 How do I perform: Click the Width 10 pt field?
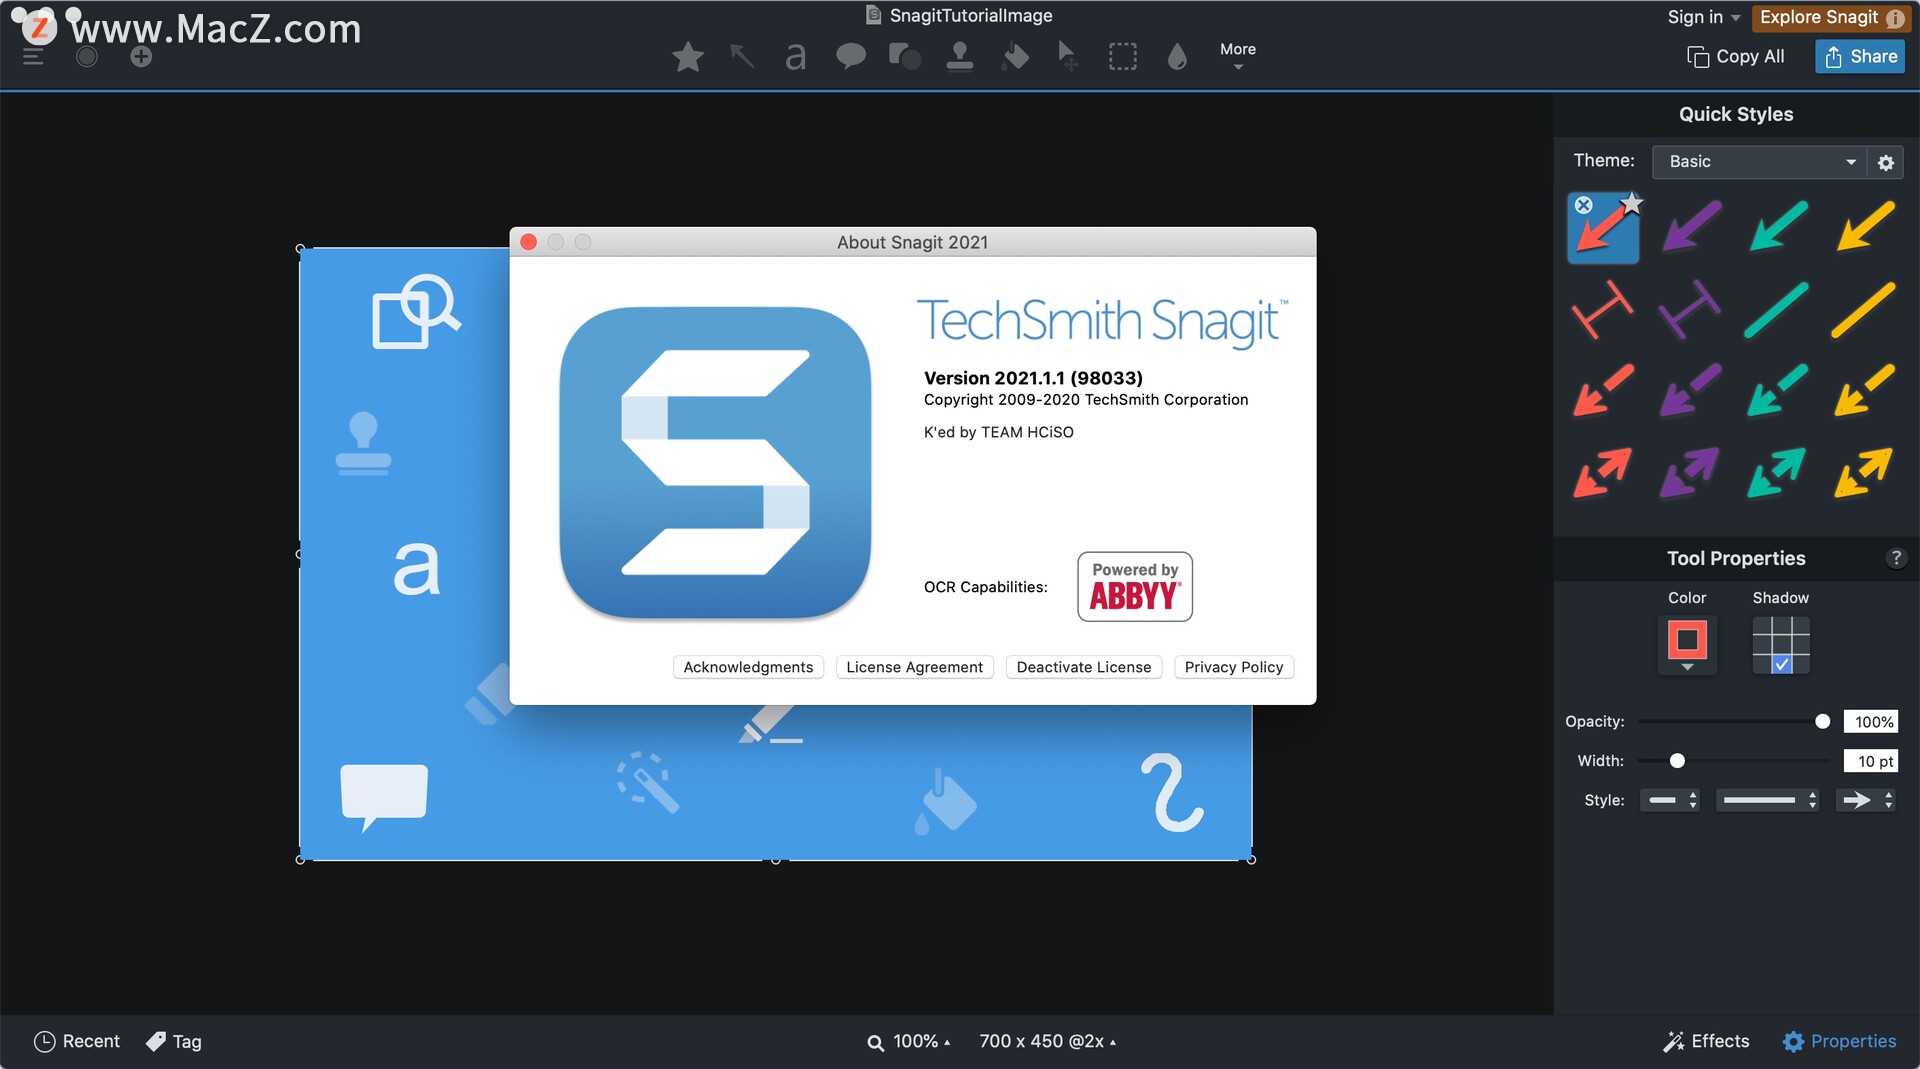point(1871,761)
